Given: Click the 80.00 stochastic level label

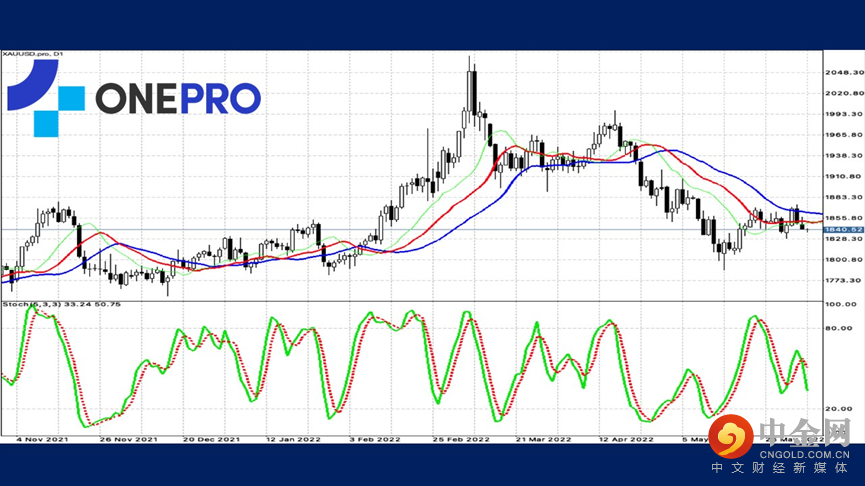Looking at the screenshot, I should click(839, 328).
